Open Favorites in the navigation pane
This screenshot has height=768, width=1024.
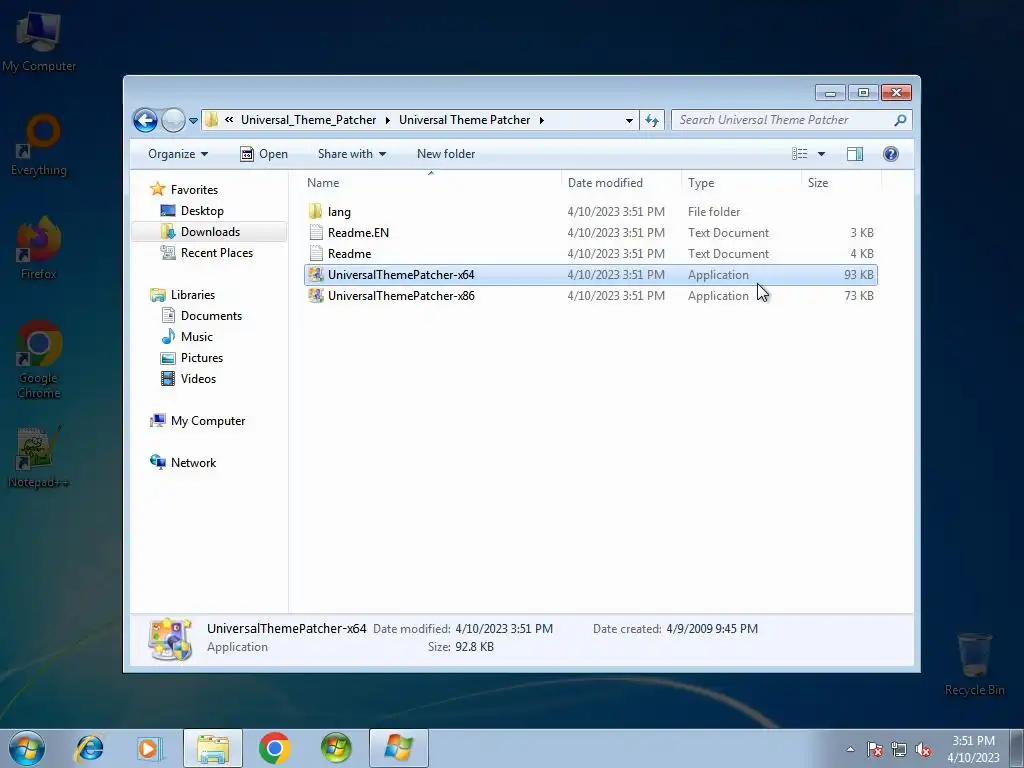tap(194, 189)
